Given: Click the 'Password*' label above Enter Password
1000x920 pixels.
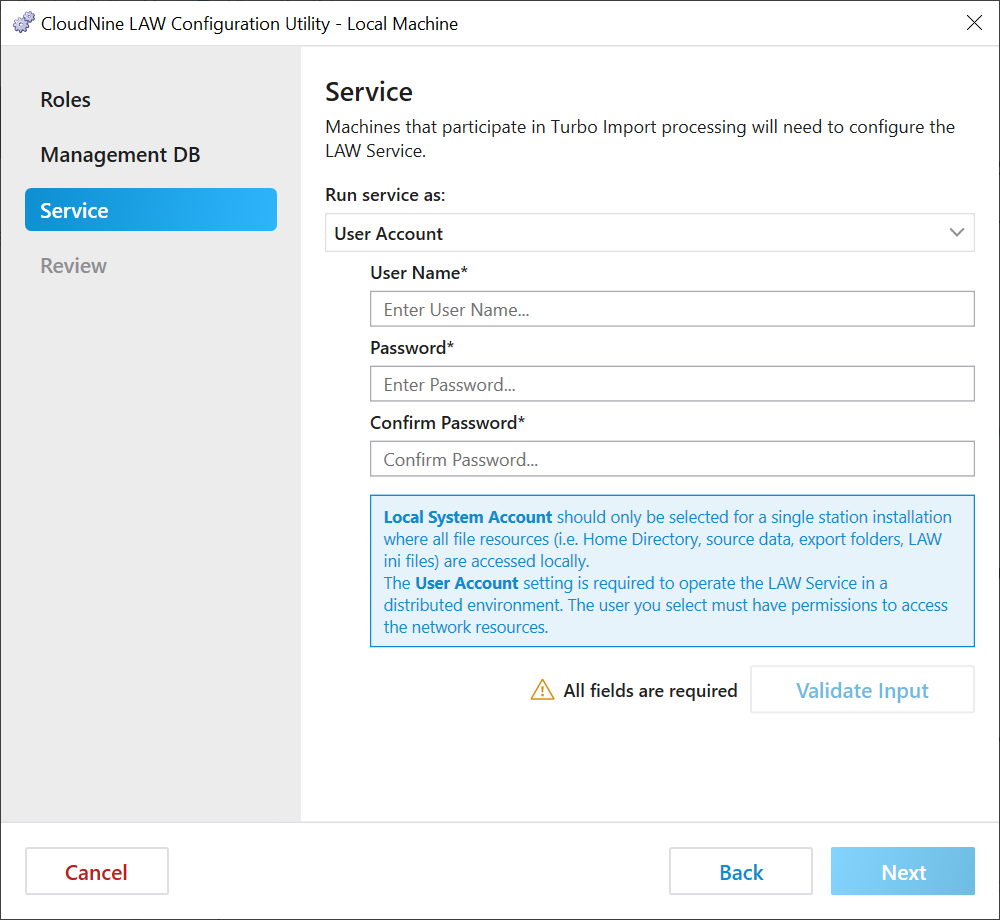Looking at the screenshot, I should (x=412, y=348).
